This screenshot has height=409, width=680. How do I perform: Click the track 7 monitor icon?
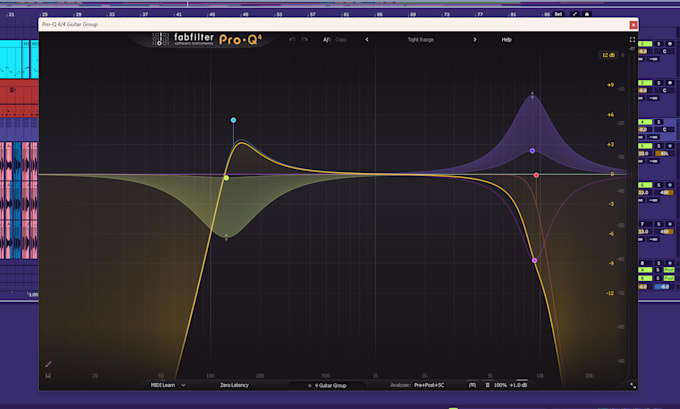pos(670,224)
